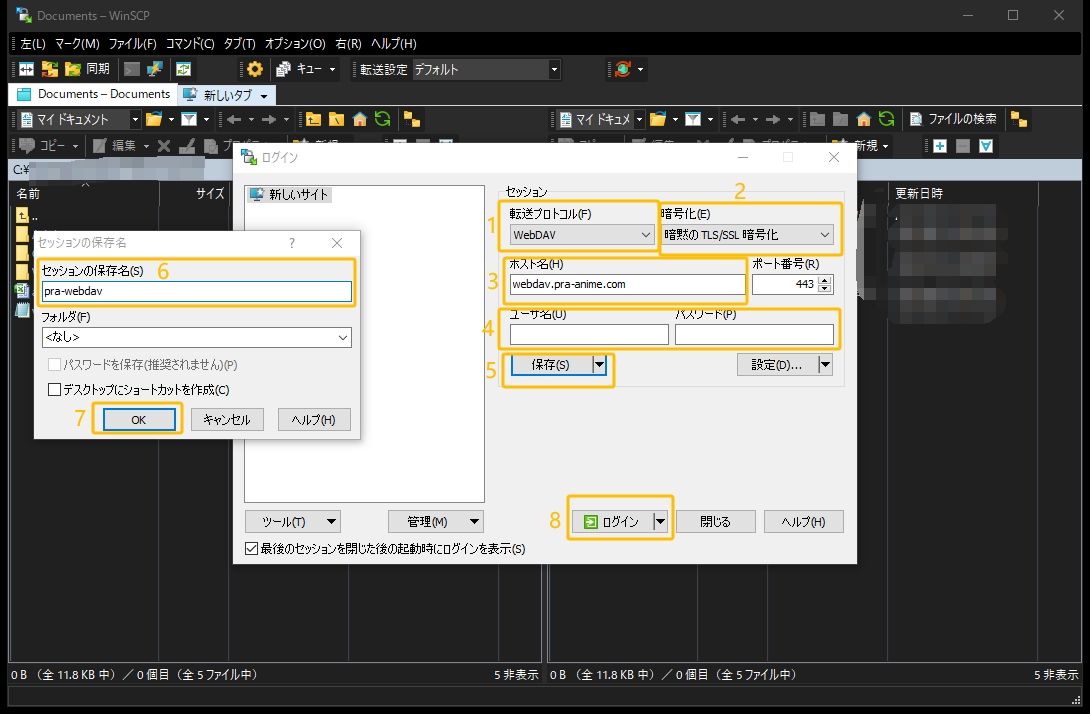The image size is (1090, 714).
Task: Increase the port number with the stepper arrows
Action: point(824,280)
